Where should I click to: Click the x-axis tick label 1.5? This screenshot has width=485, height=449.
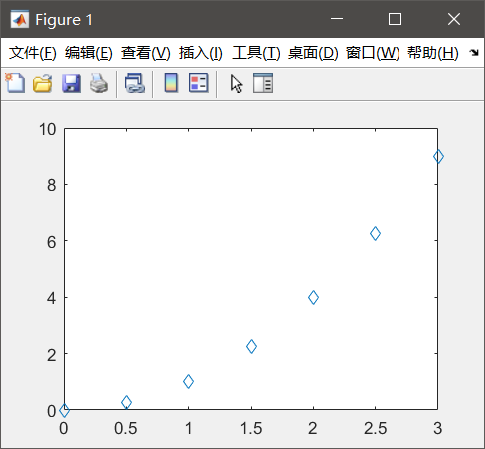[251, 429]
